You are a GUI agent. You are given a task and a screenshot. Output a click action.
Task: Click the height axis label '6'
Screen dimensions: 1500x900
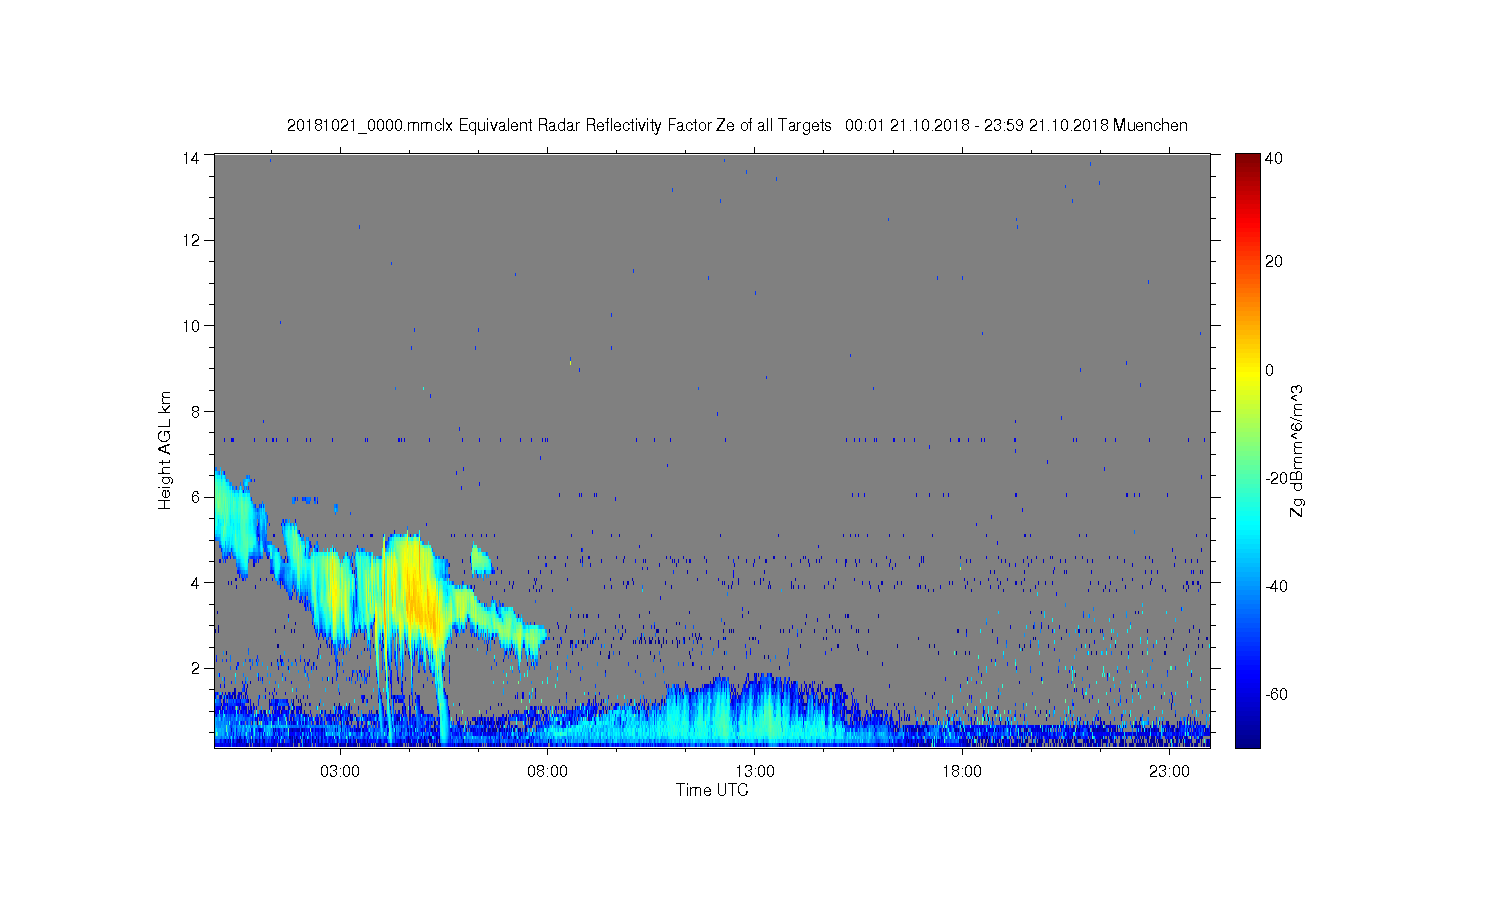[197, 497]
